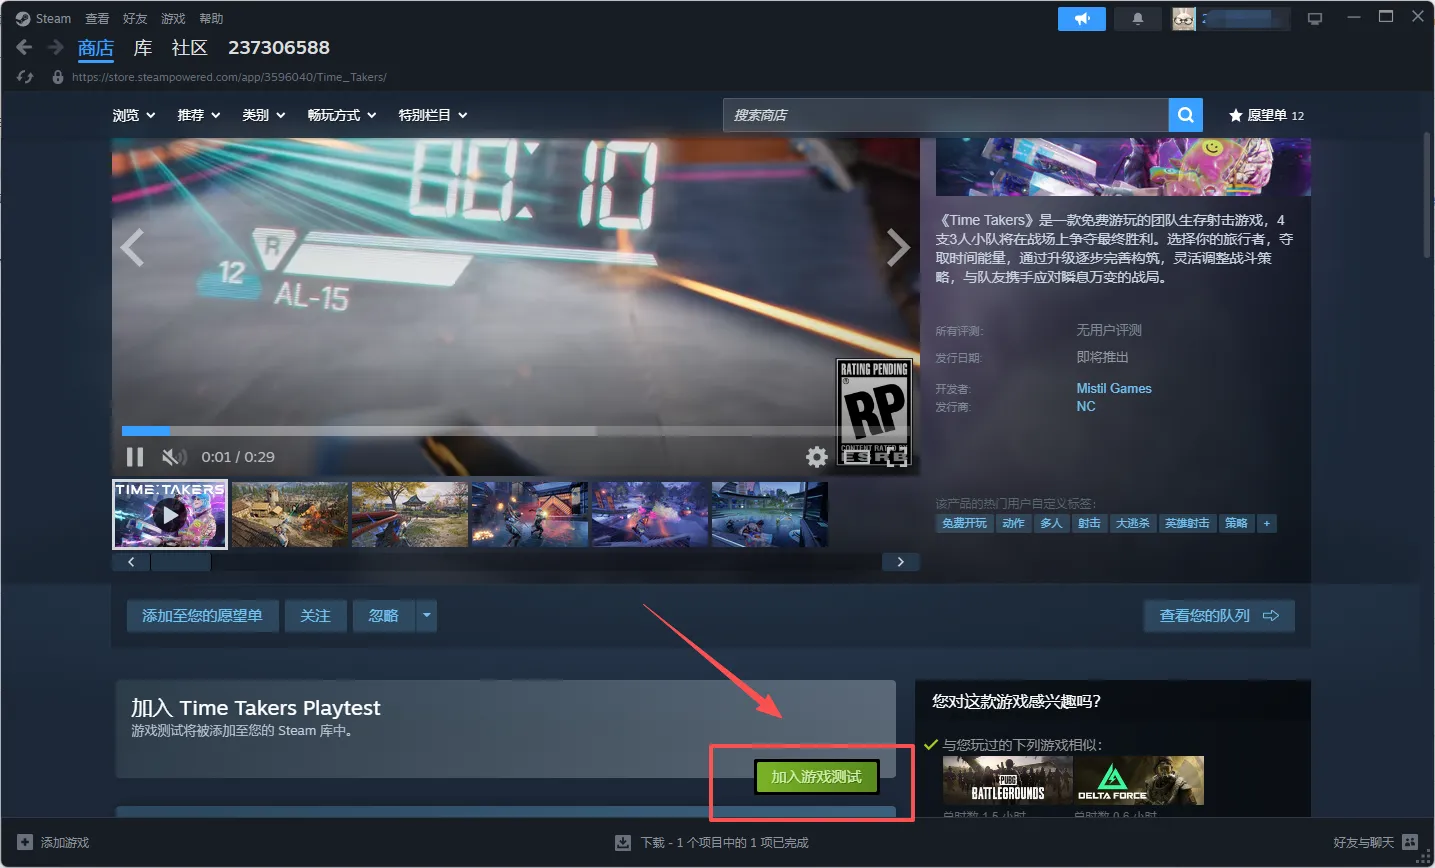This screenshot has height=868, width=1435.
Task: Open developer Mistil Games link
Action: click(1114, 388)
